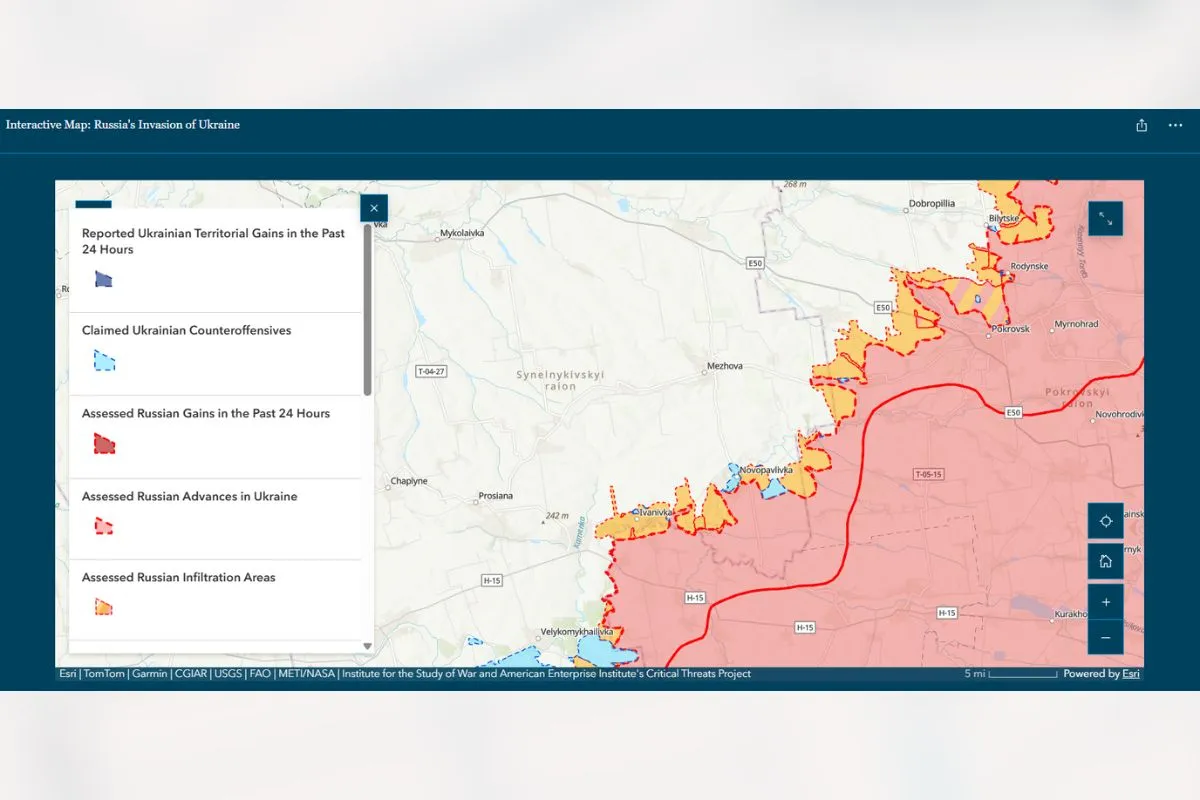Screen dimensions: 1200x800
Task: Select the Assessed Russian Gains swatch
Action: click(104, 443)
